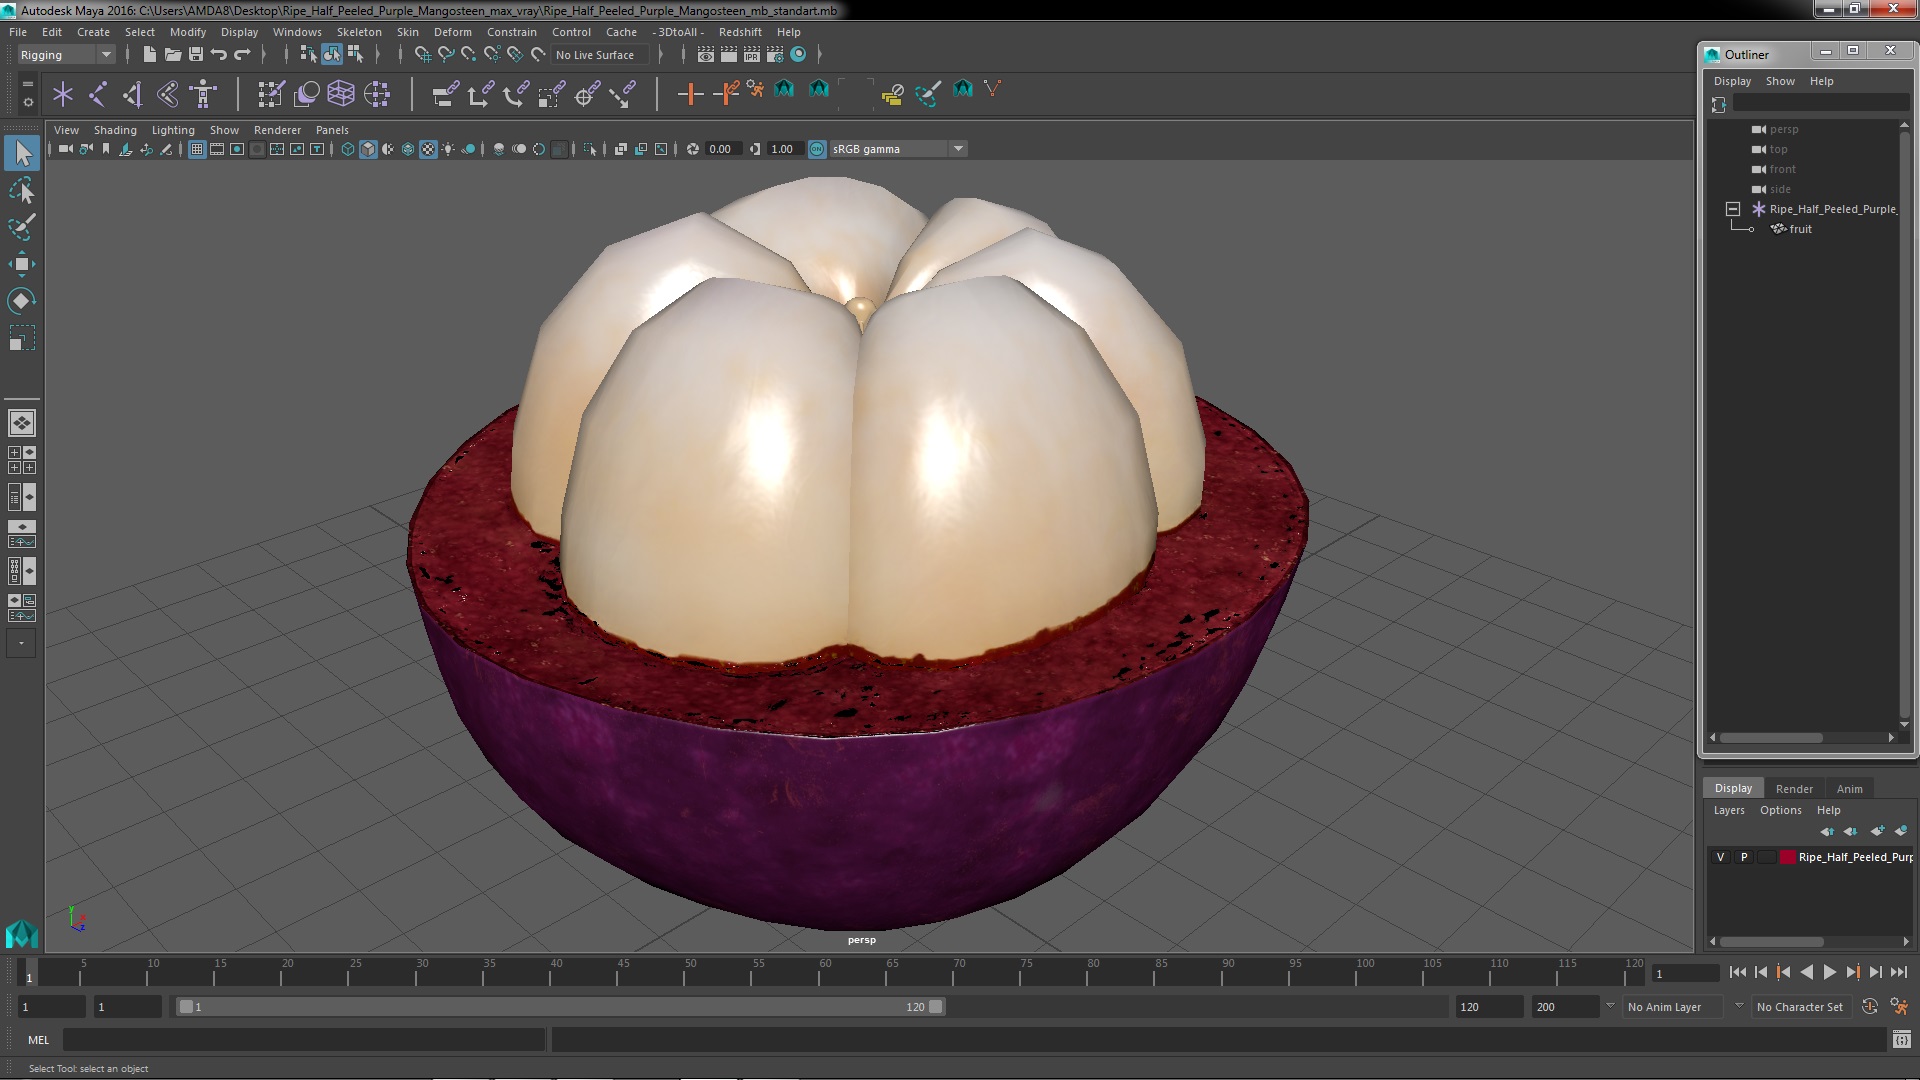Create a locator with the shelf icon
1920x1080 pixels.
(x=63, y=94)
